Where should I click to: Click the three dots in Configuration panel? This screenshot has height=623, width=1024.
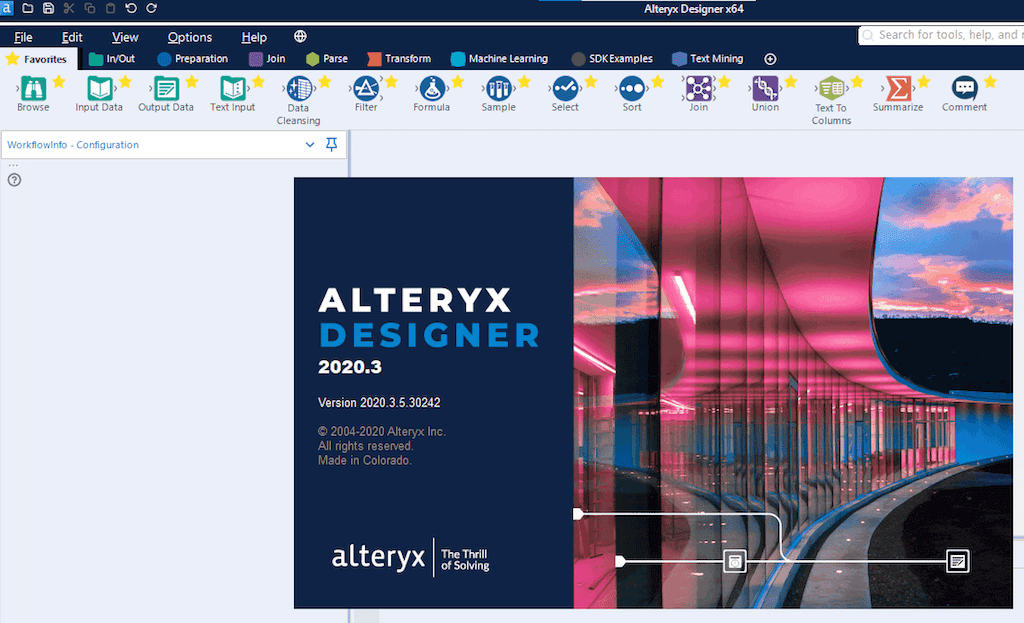(x=13, y=166)
